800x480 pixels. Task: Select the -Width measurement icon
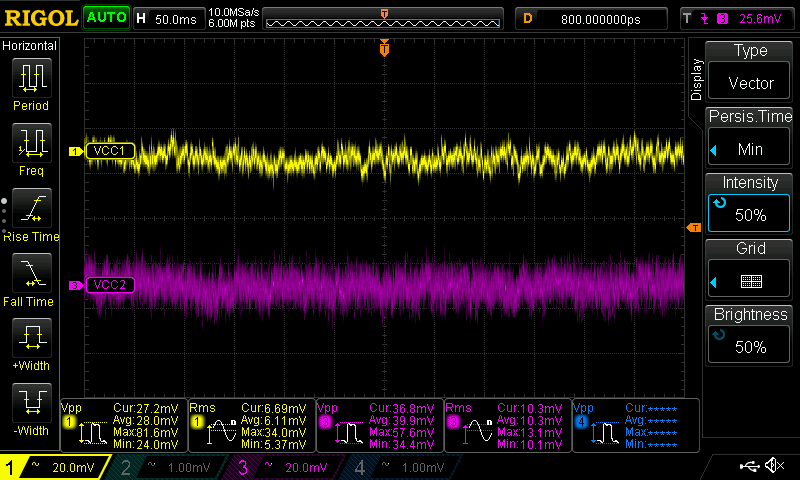point(32,402)
